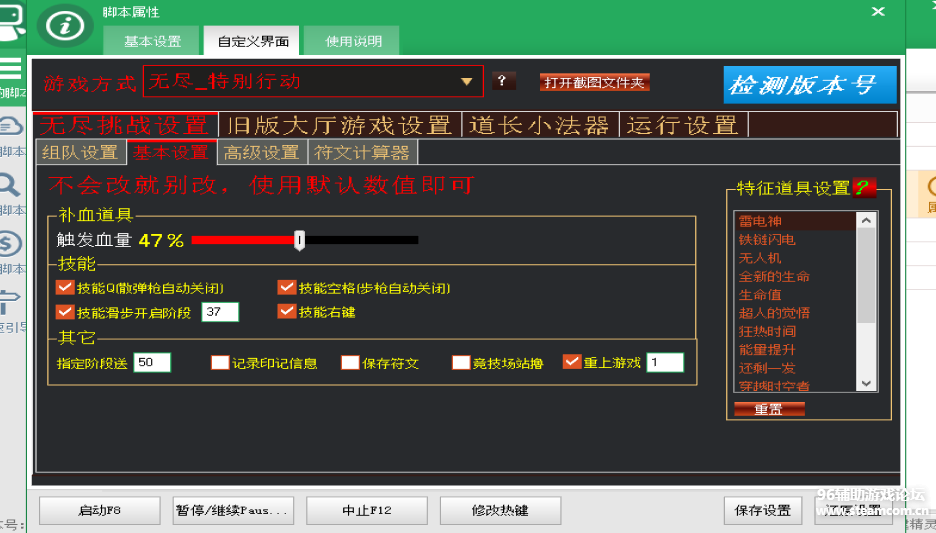This screenshot has height=533, width=936.
Task: Click the cloud icon in left sidebar
Action: [x=10, y=126]
